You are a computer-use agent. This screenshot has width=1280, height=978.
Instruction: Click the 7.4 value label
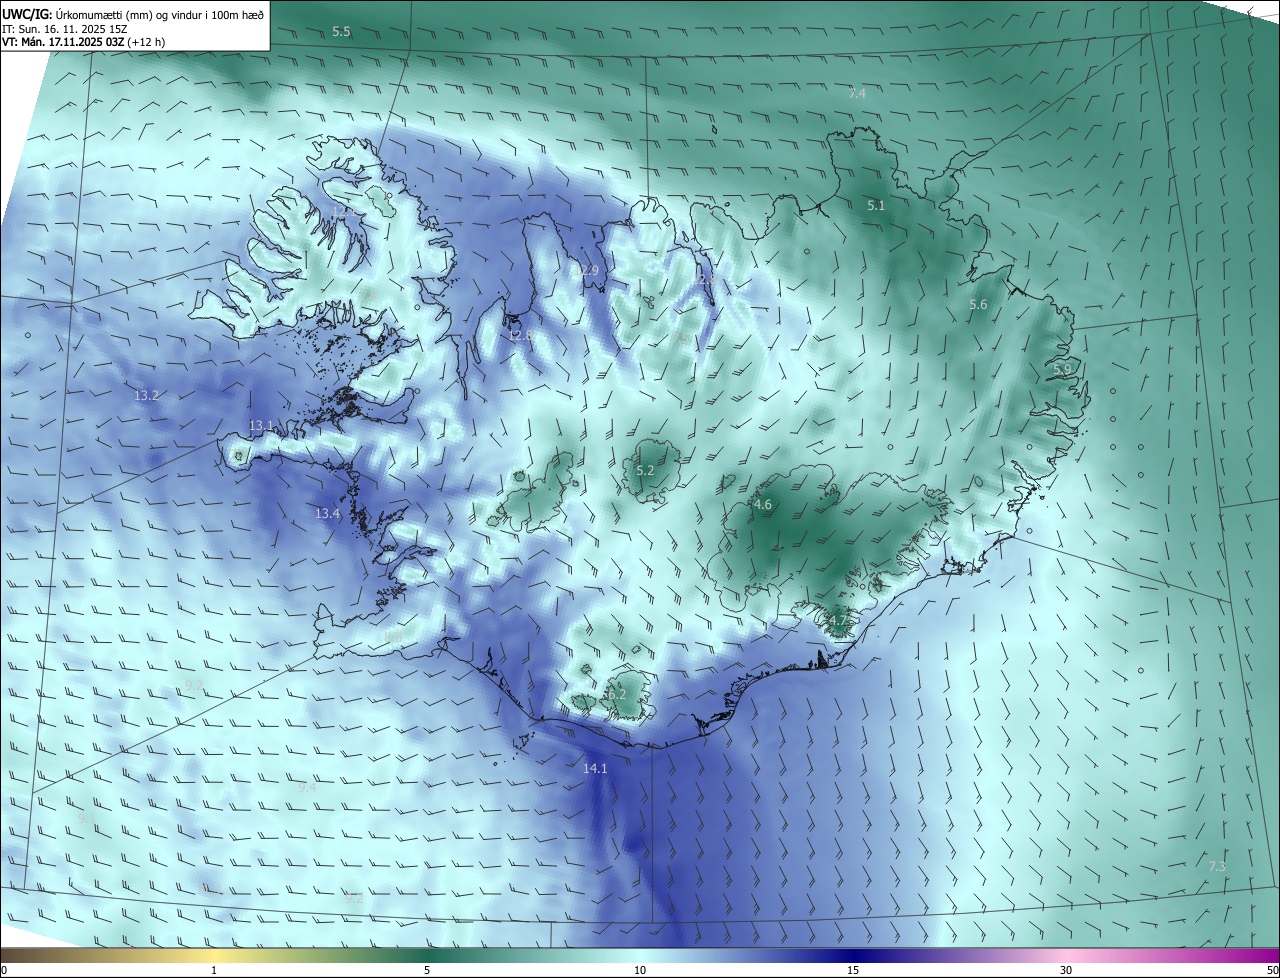(857, 93)
